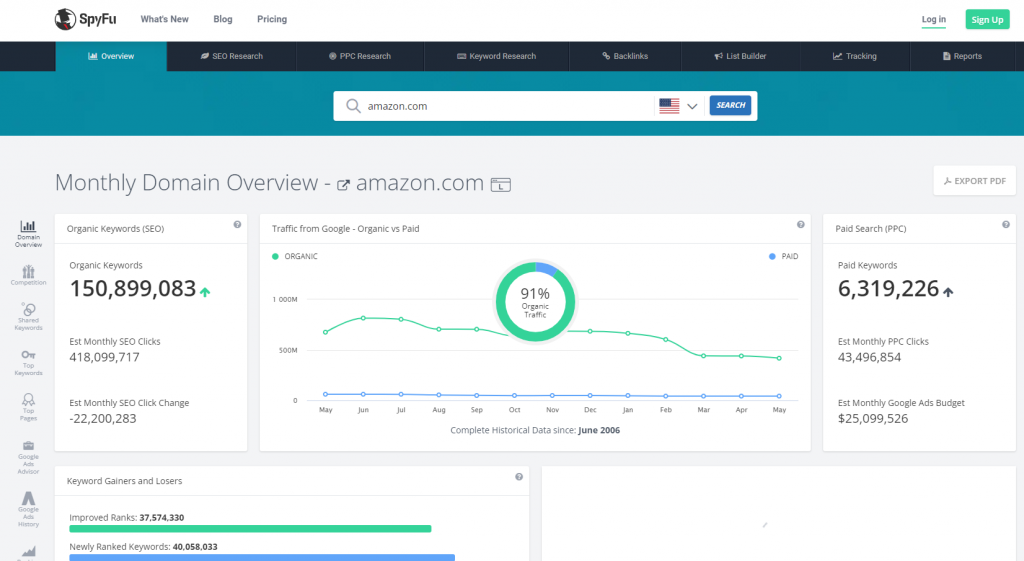Image resolution: width=1024 pixels, height=561 pixels.
Task: Switch to the Keyword Research tab
Action: tap(496, 56)
